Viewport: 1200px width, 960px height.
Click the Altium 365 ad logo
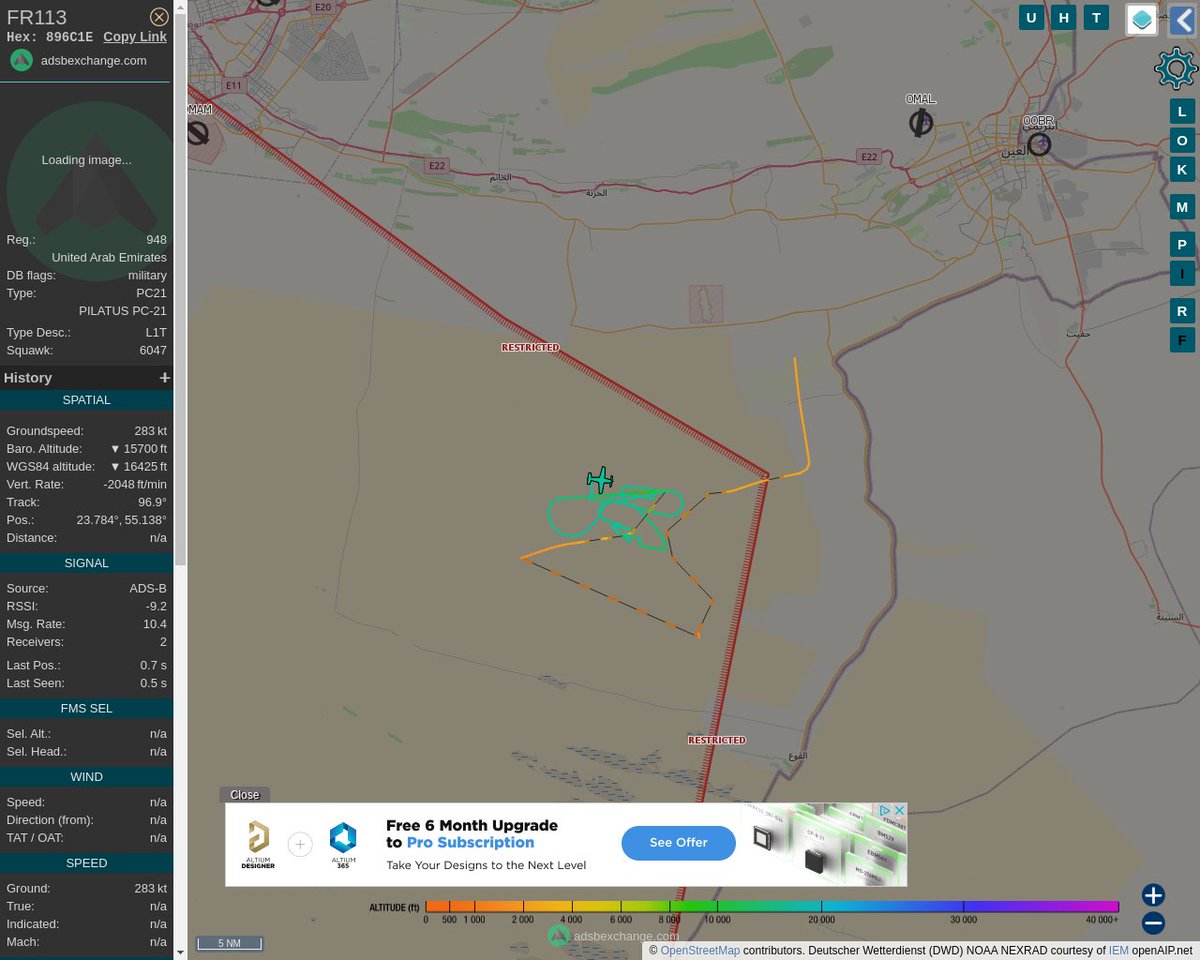click(343, 844)
